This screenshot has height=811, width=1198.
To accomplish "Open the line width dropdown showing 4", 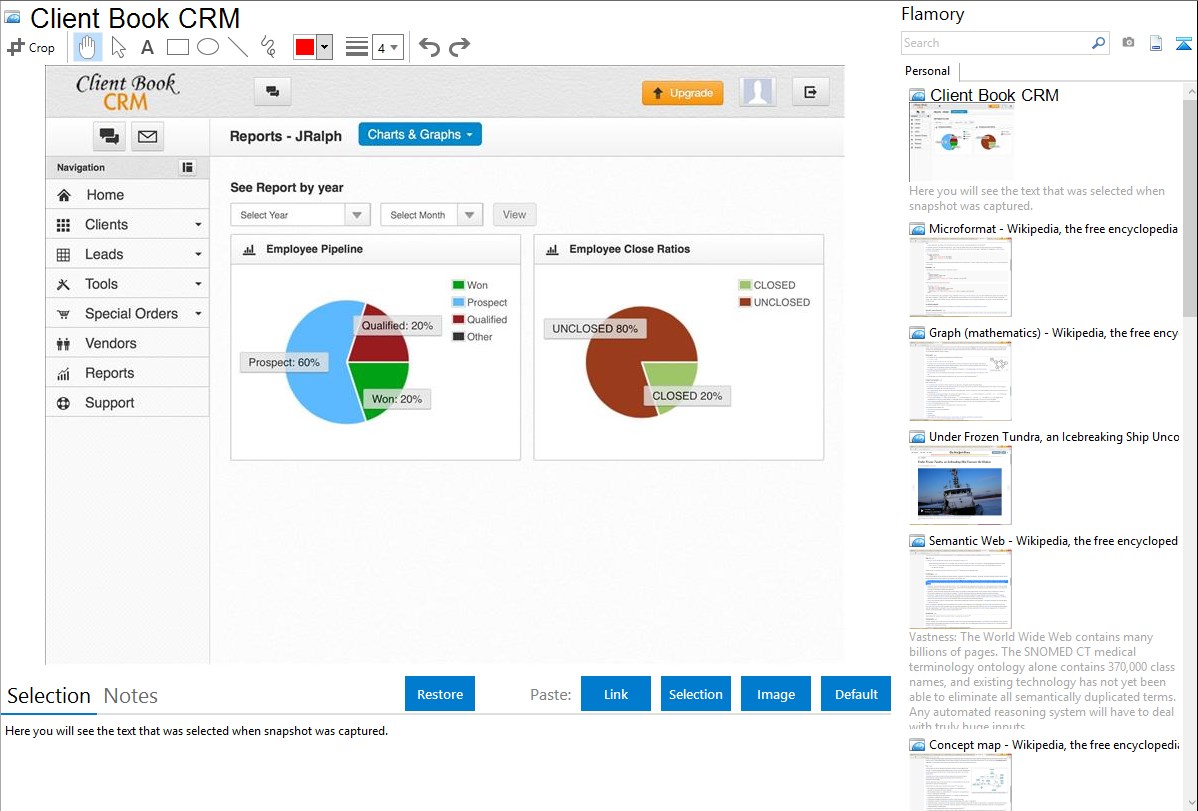I will 388,47.
